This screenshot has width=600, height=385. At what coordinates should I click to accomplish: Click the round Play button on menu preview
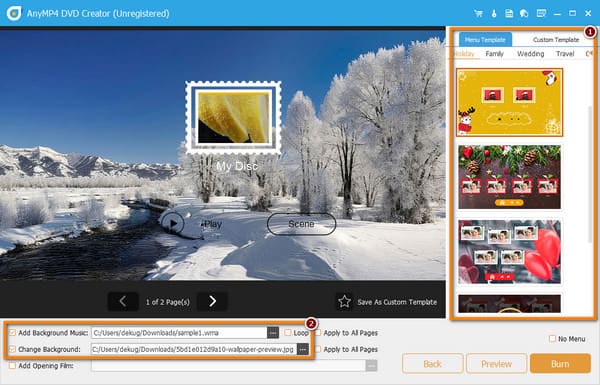click(172, 223)
